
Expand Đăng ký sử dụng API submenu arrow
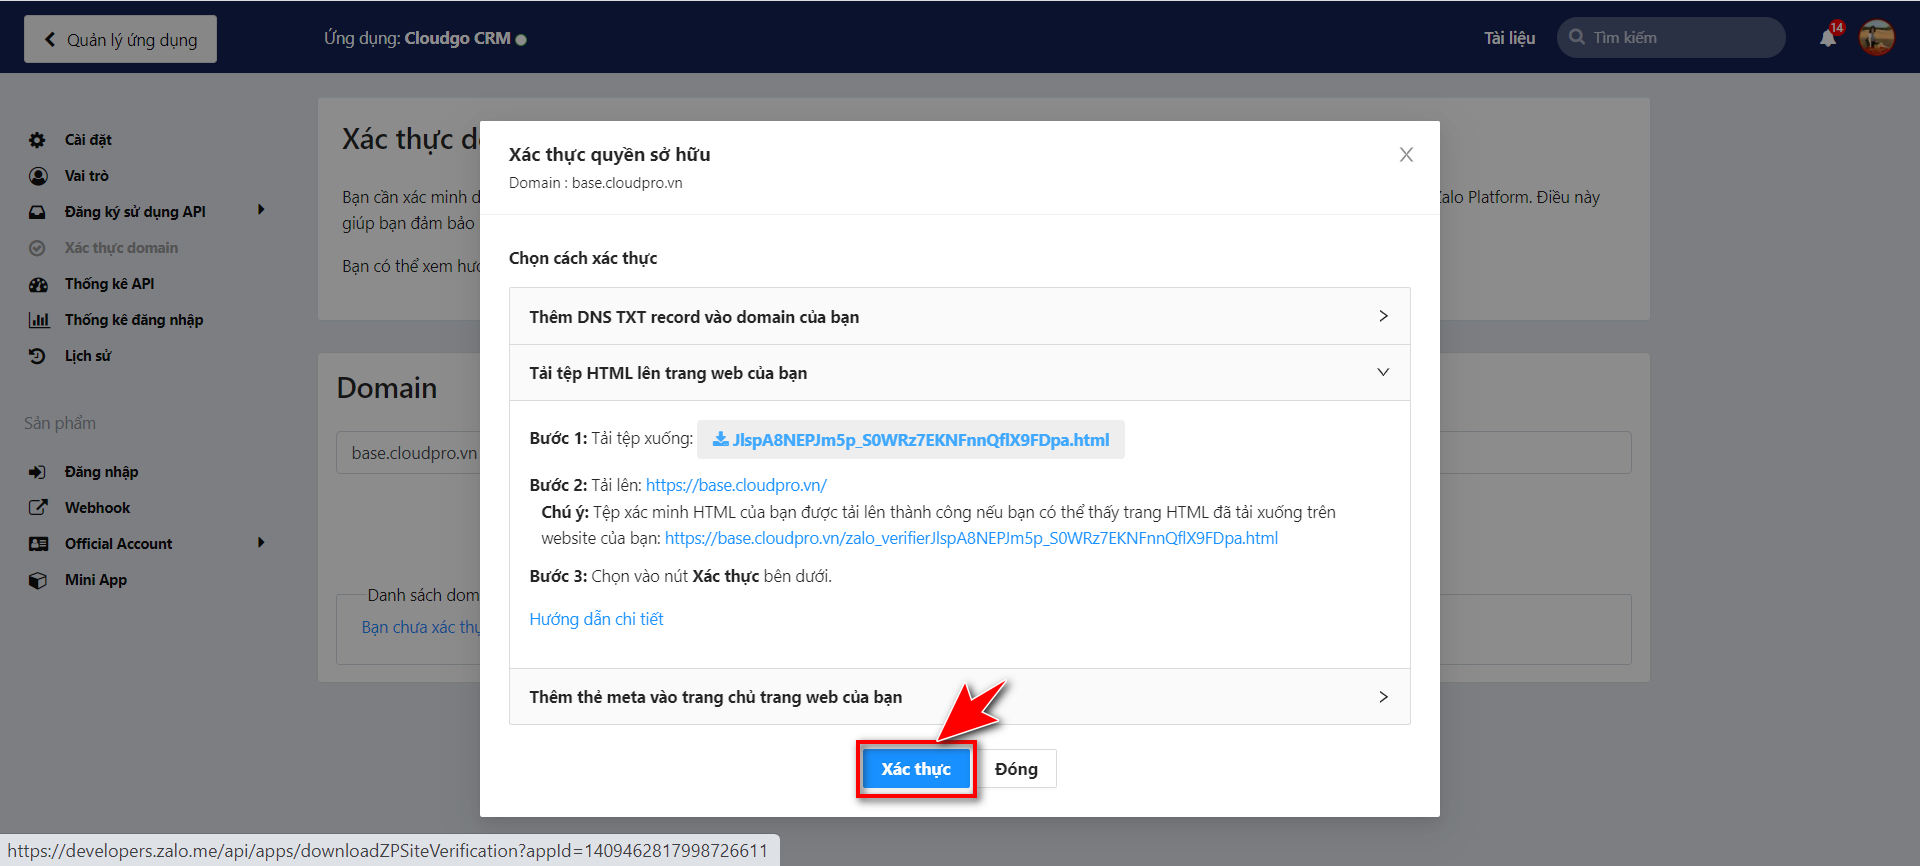[x=261, y=210]
